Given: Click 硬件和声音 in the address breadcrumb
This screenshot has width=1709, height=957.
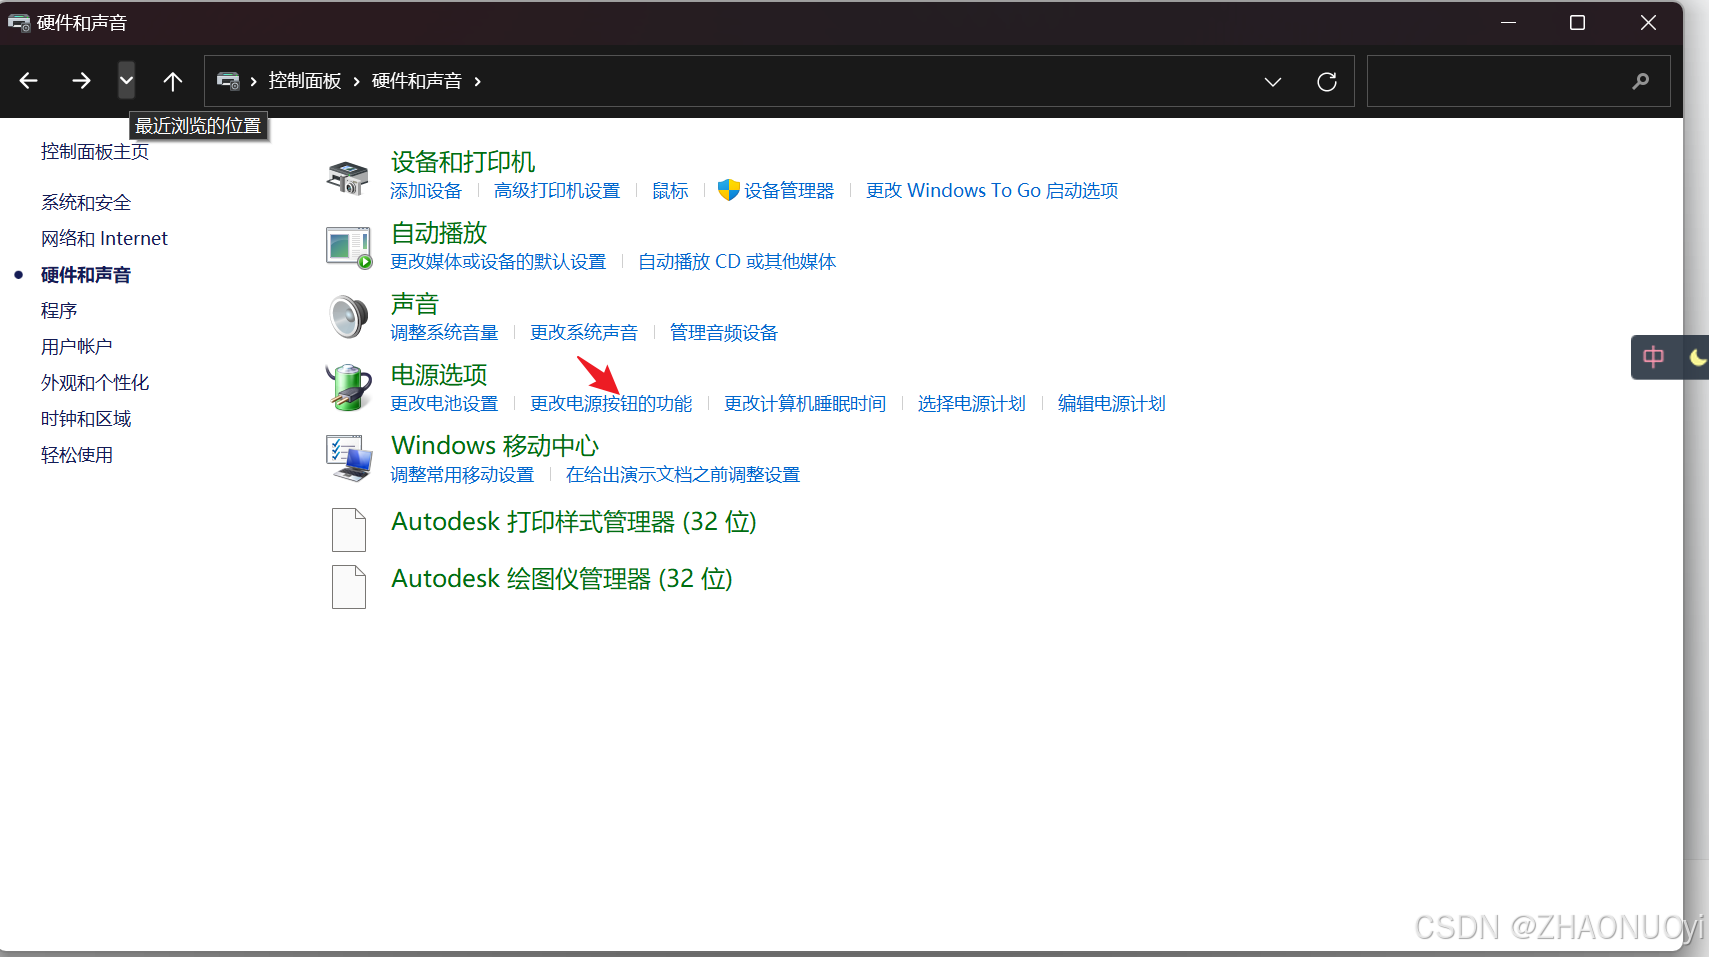Looking at the screenshot, I should (x=417, y=81).
